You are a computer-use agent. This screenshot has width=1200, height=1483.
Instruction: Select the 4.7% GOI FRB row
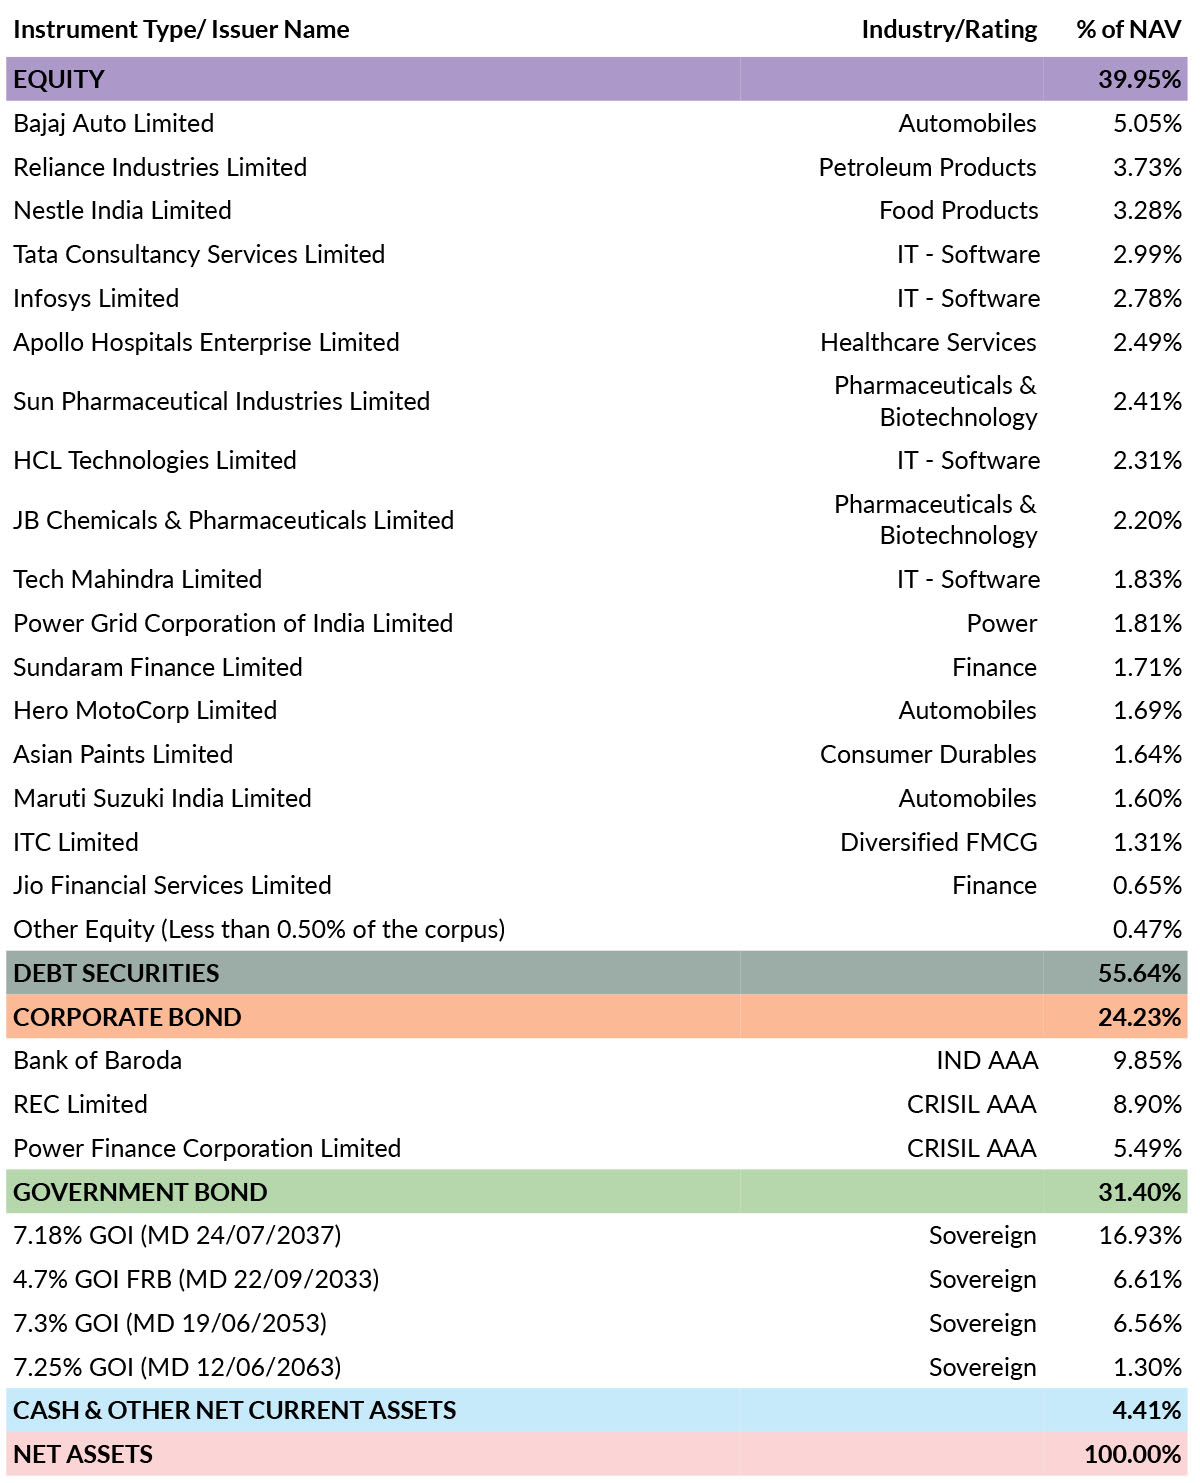point(597,1280)
